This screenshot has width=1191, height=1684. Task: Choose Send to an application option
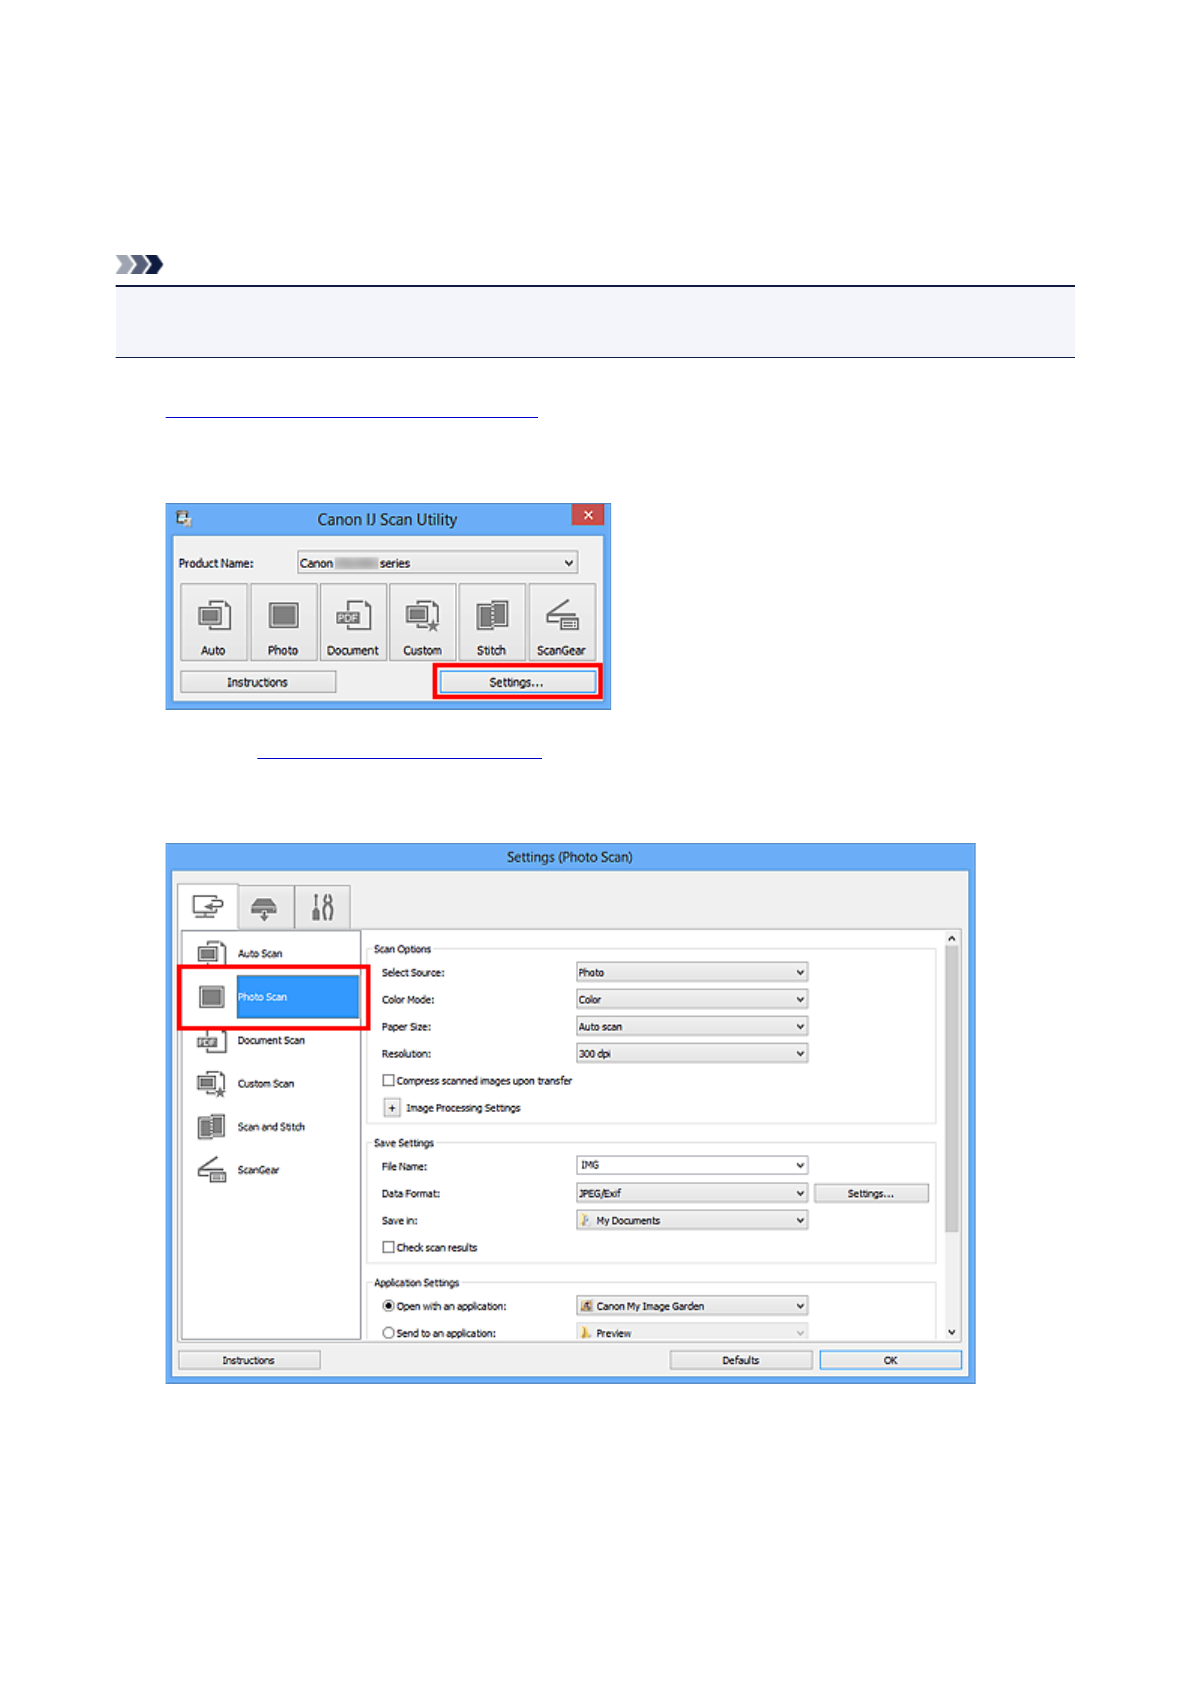point(389,1333)
